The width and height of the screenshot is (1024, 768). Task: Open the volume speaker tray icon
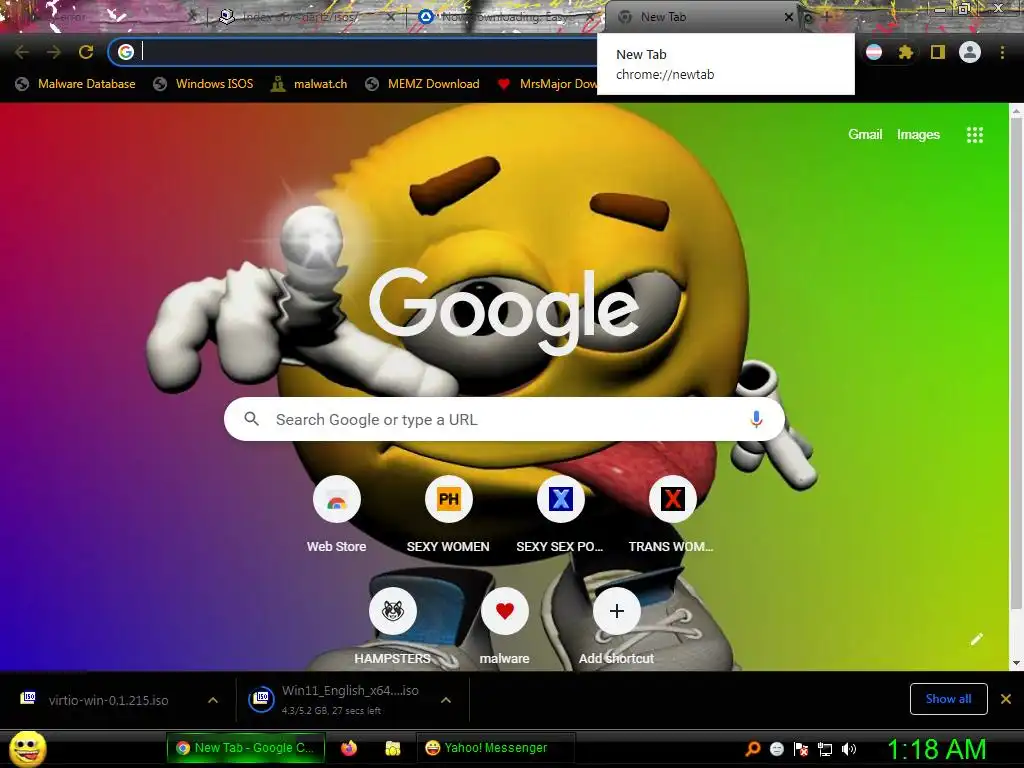[848, 749]
